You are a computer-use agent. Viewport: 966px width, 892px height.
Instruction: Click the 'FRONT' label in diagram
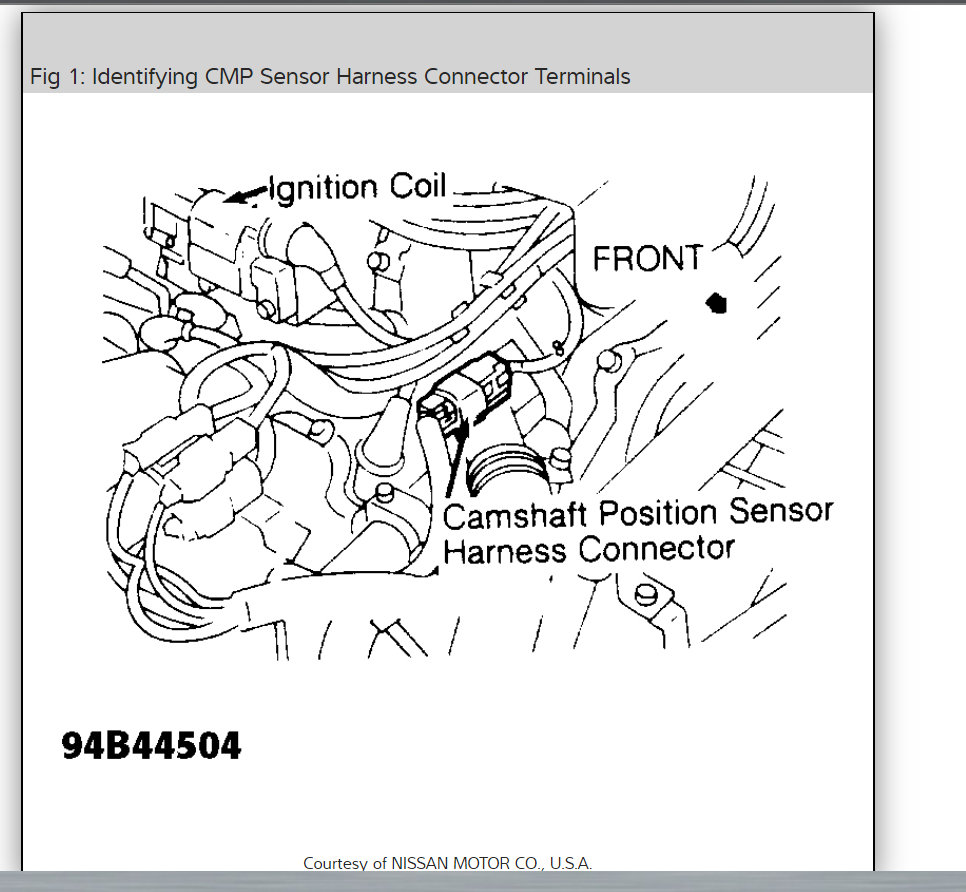click(647, 258)
